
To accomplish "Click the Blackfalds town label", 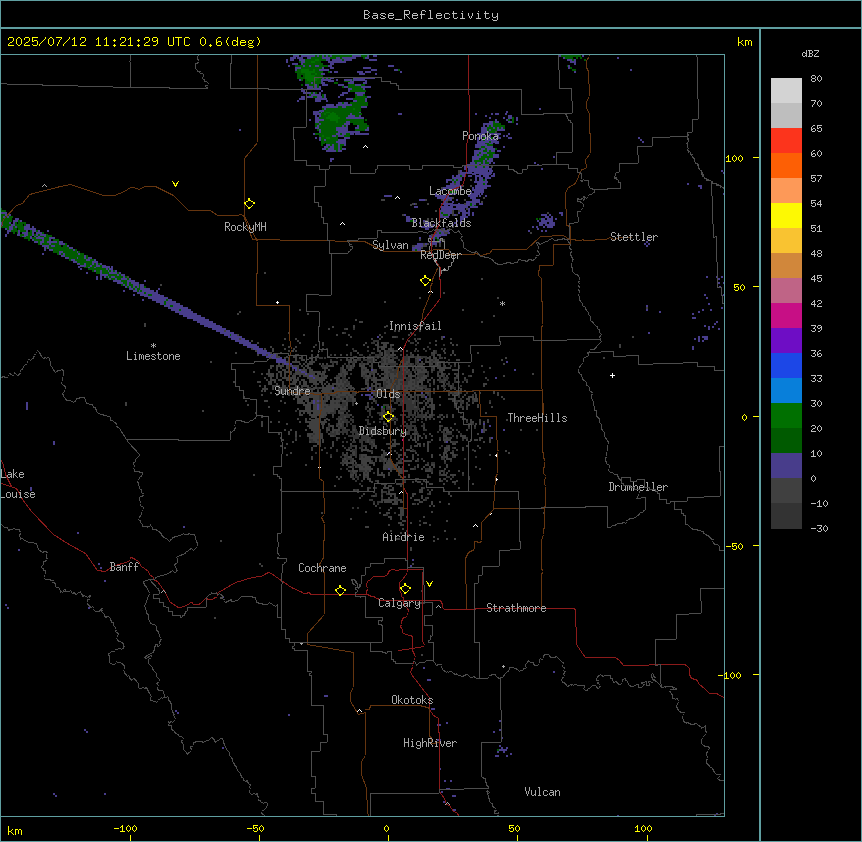I will [x=441, y=223].
